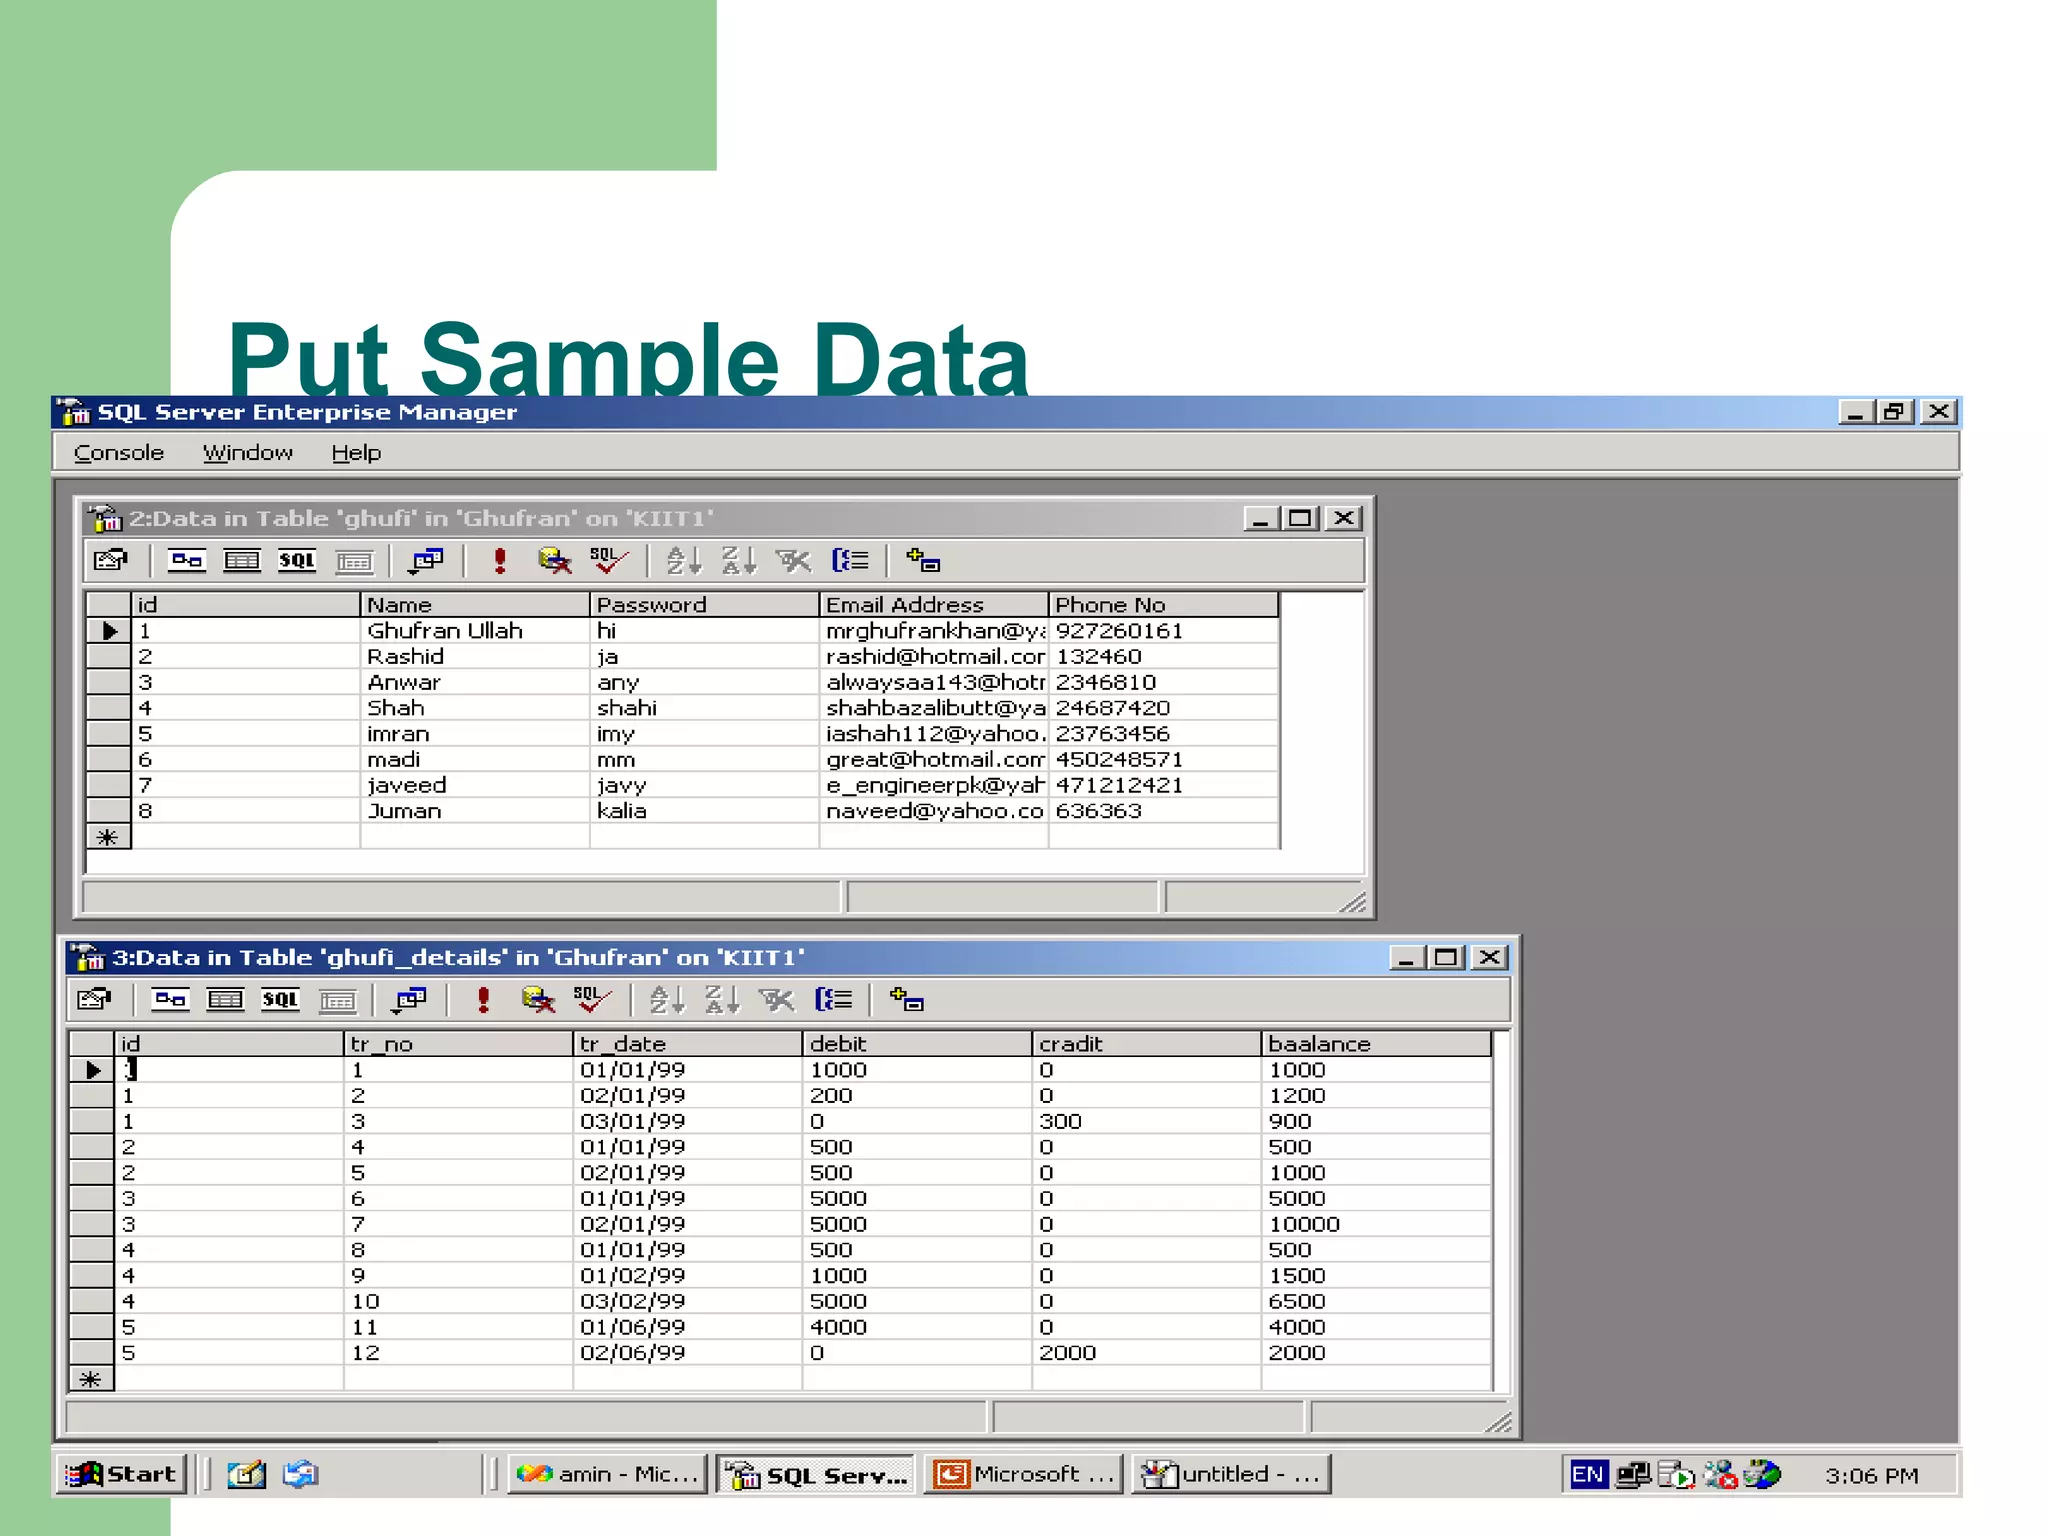Click new row selector in ghufi_details table
The height and width of the screenshot is (1536, 2048).
click(91, 1379)
